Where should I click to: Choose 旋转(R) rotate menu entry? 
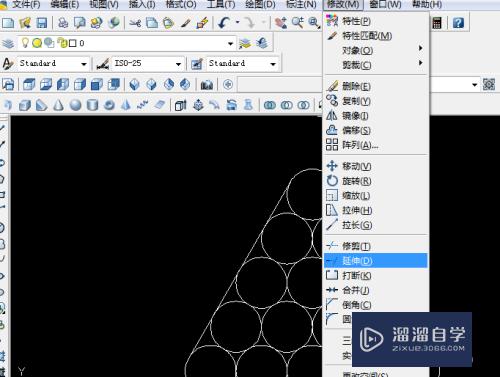click(376, 181)
